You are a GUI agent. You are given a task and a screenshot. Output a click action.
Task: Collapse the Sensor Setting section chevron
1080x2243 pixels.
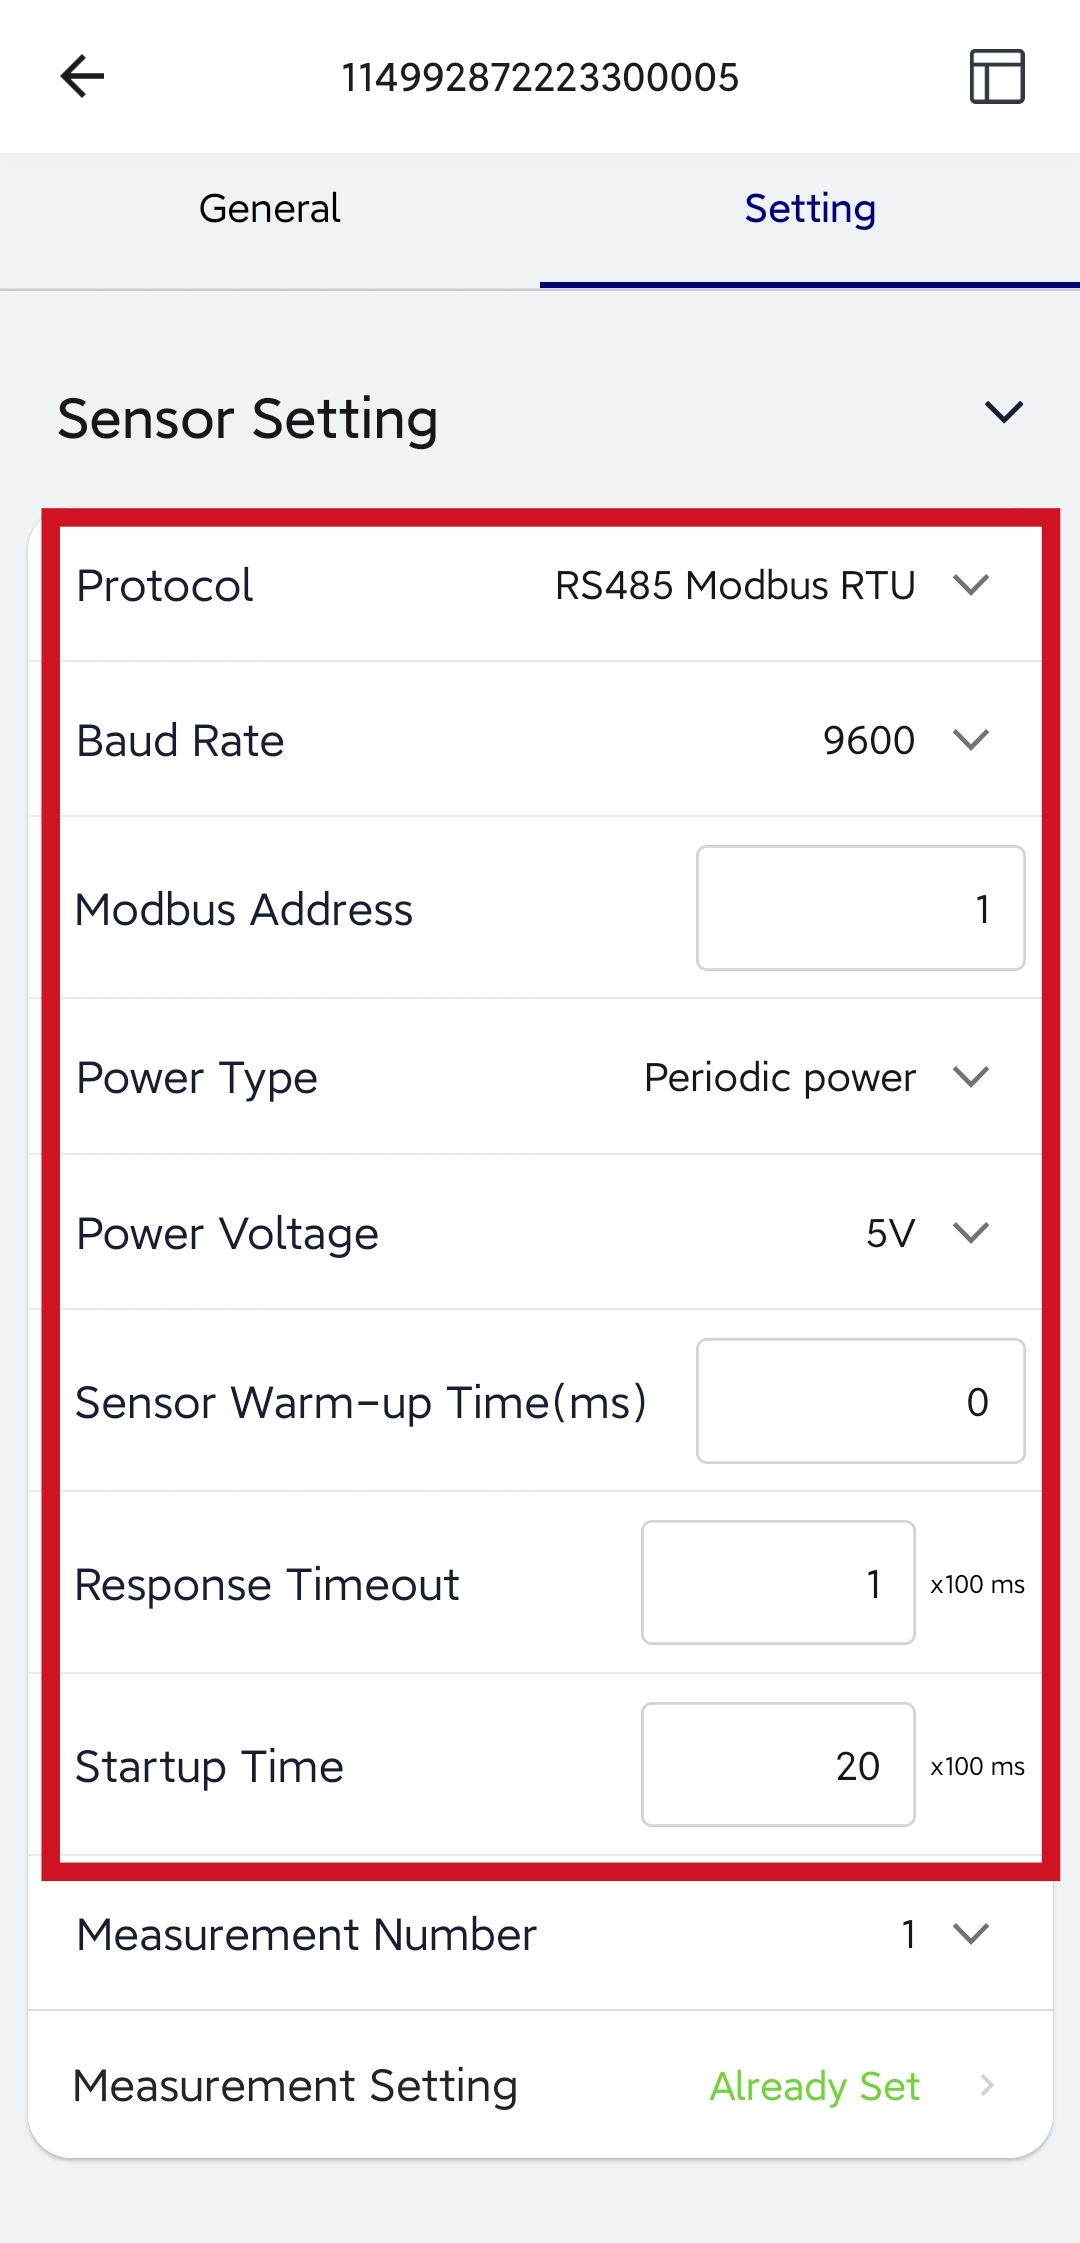click(x=1003, y=412)
